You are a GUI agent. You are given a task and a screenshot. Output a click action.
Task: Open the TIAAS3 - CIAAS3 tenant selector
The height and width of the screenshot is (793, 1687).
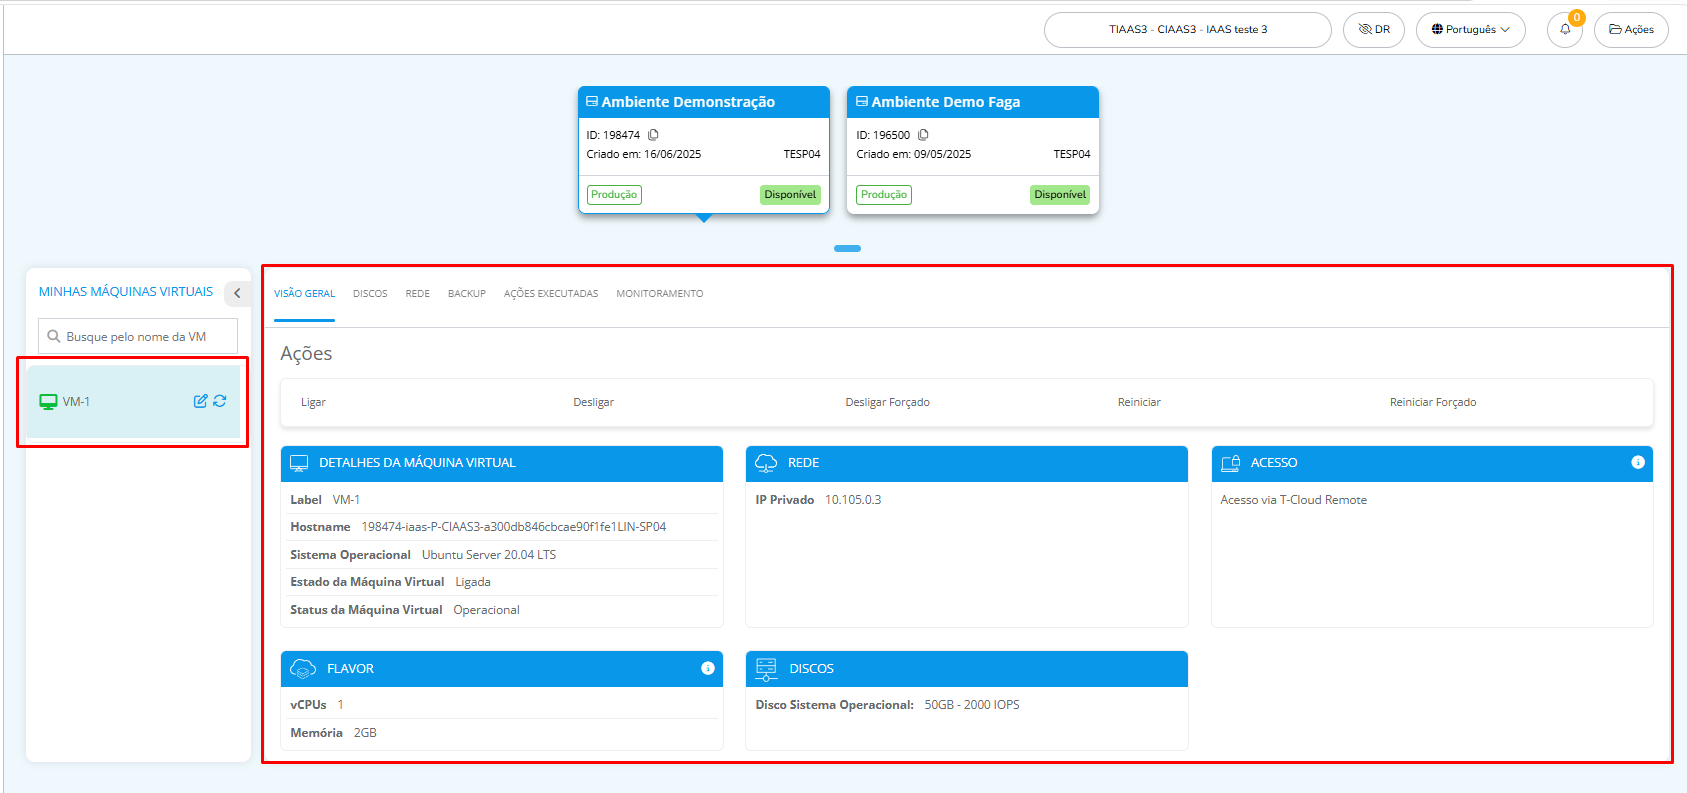pyautogui.click(x=1187, y=30)
